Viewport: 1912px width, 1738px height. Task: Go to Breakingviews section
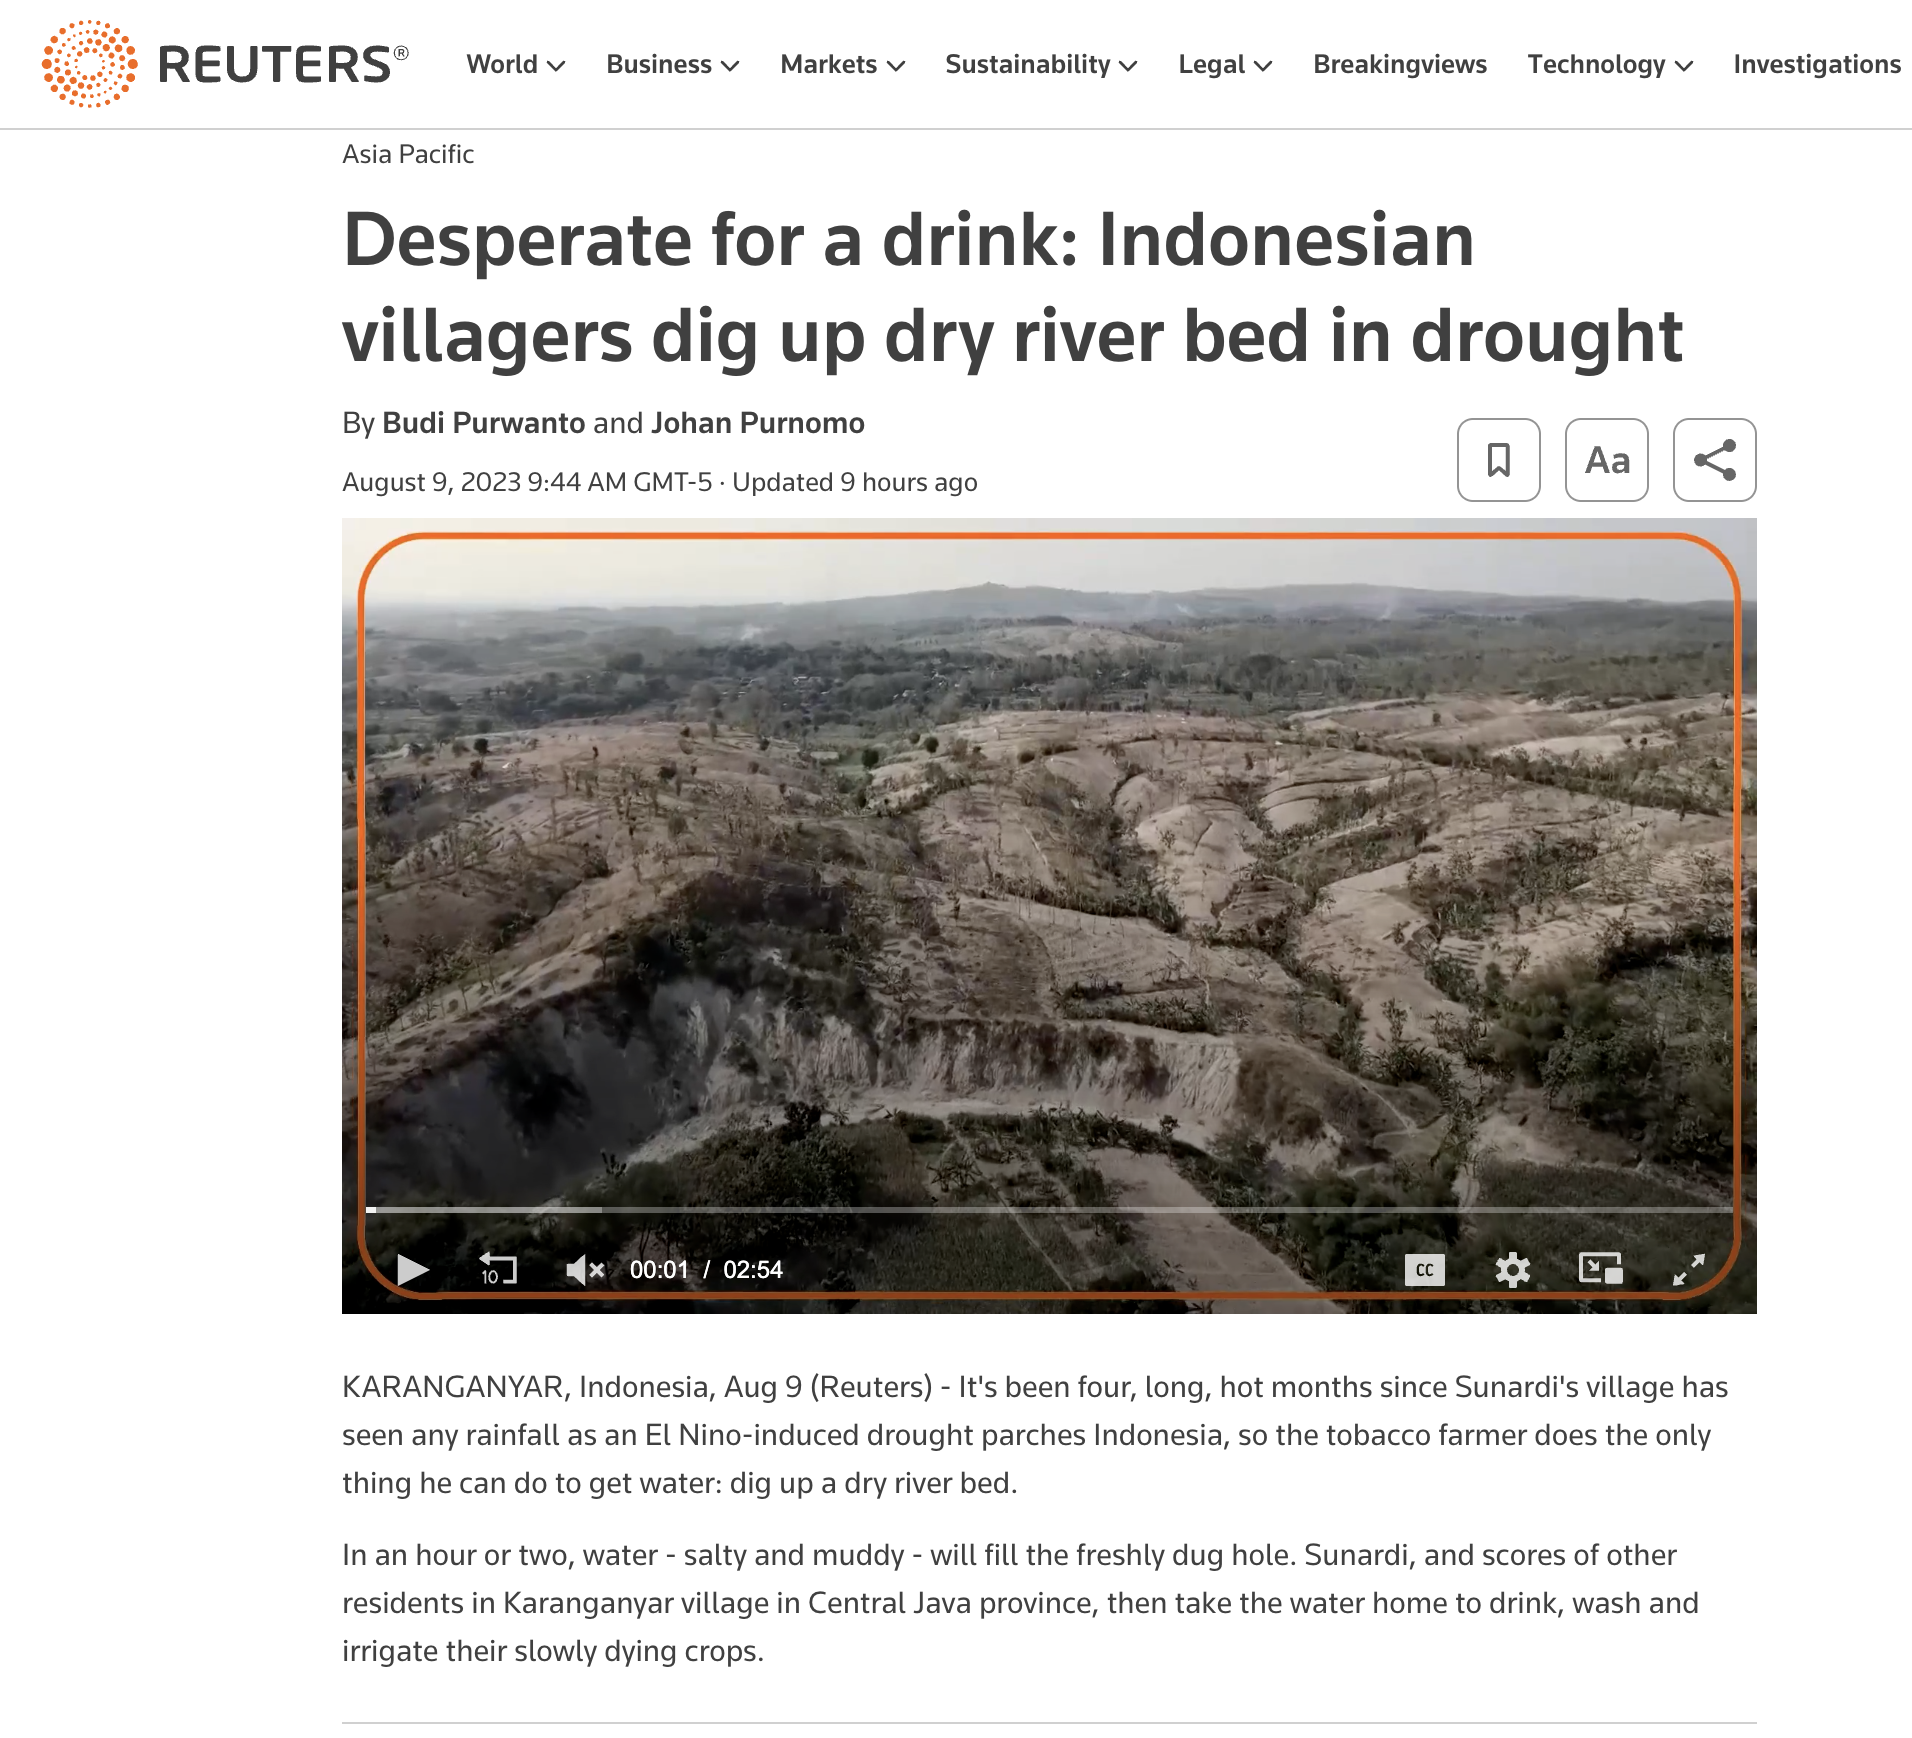[x=1400, y=65]
